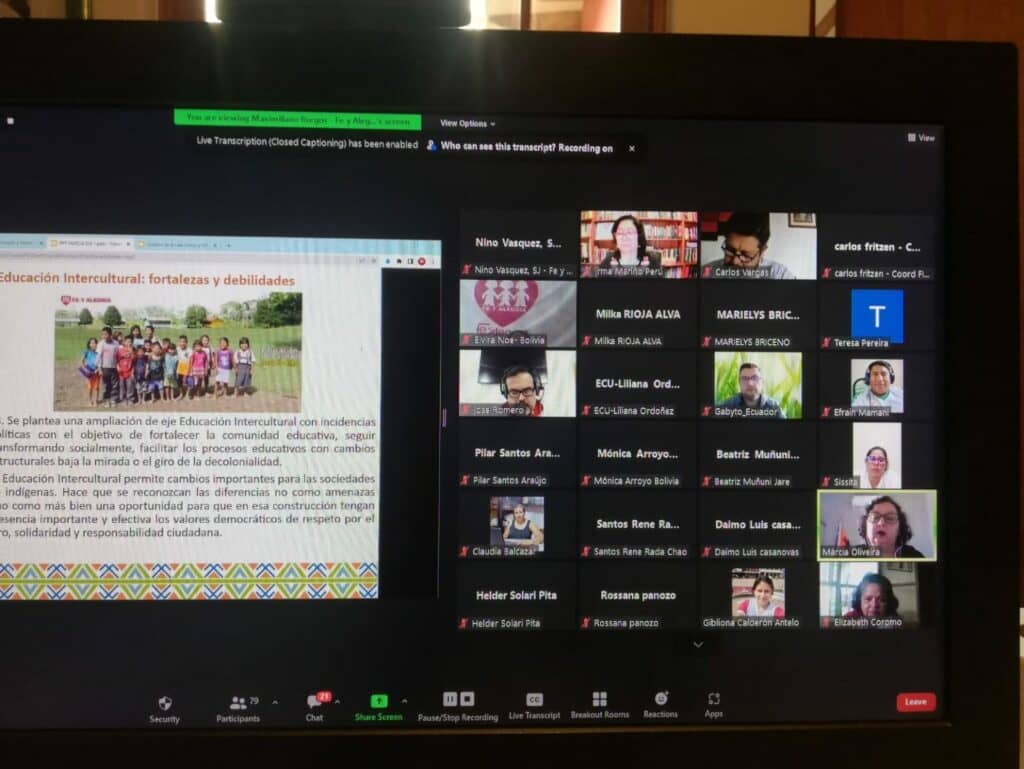Select Carlos Vargas's video tile
The image size is (1024, 769).
[758, 245]
